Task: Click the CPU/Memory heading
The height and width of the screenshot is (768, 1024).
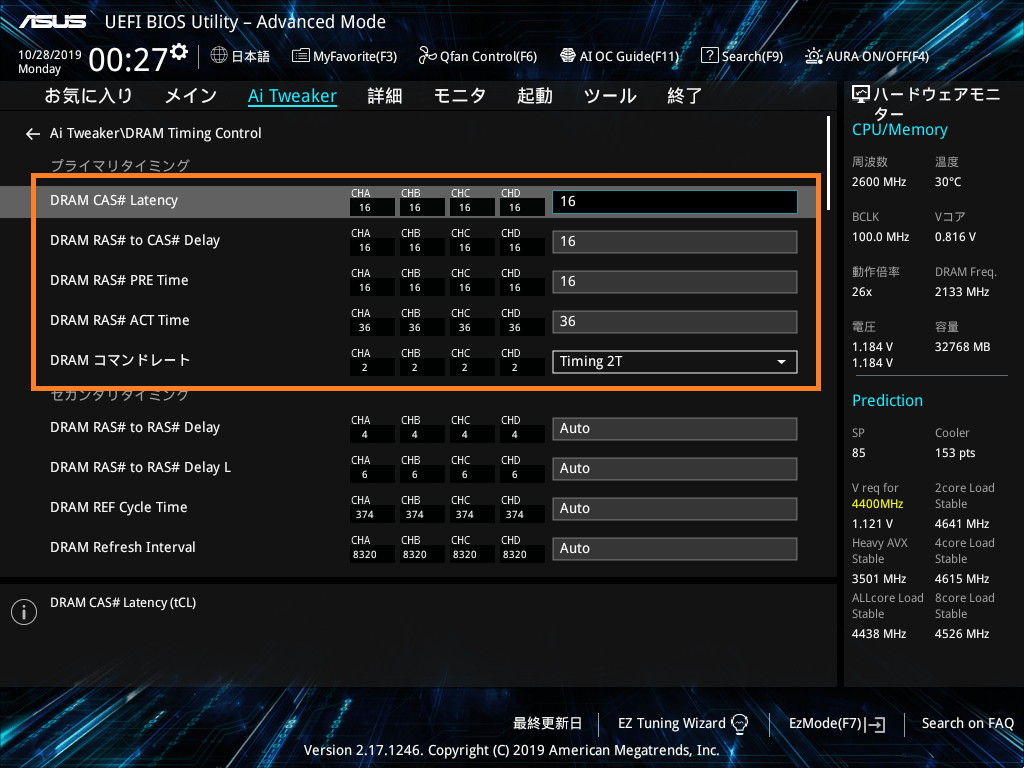Action: pos(899,130)
